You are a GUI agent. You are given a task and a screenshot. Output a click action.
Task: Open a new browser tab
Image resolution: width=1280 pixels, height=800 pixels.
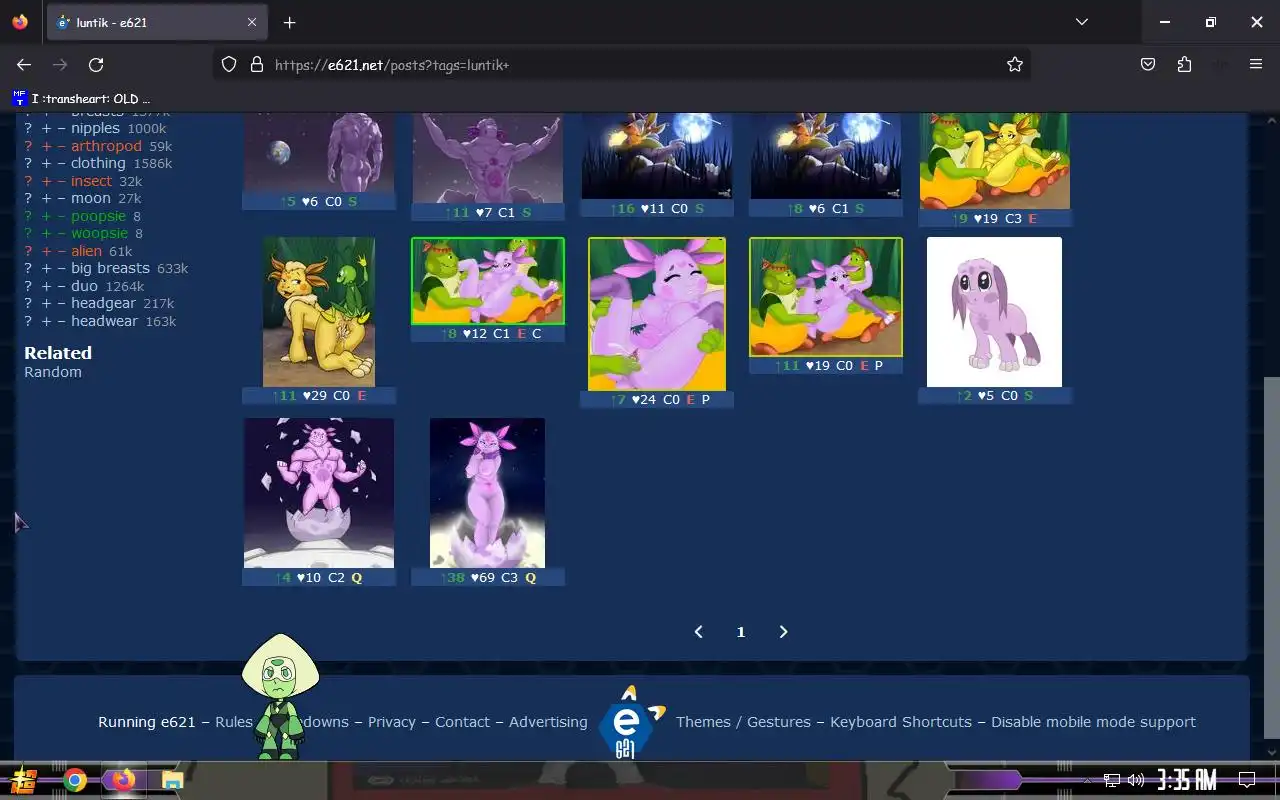tap(289, 22)
